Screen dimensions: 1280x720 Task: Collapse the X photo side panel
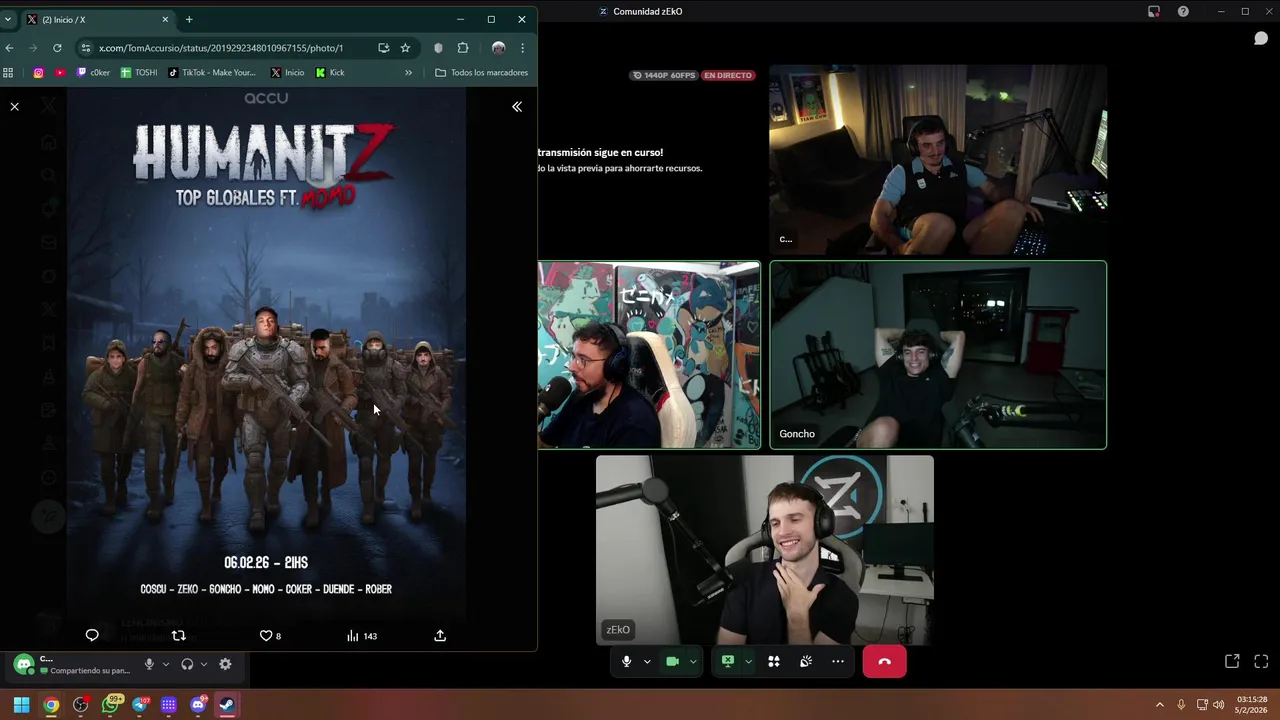click(517, 106)
